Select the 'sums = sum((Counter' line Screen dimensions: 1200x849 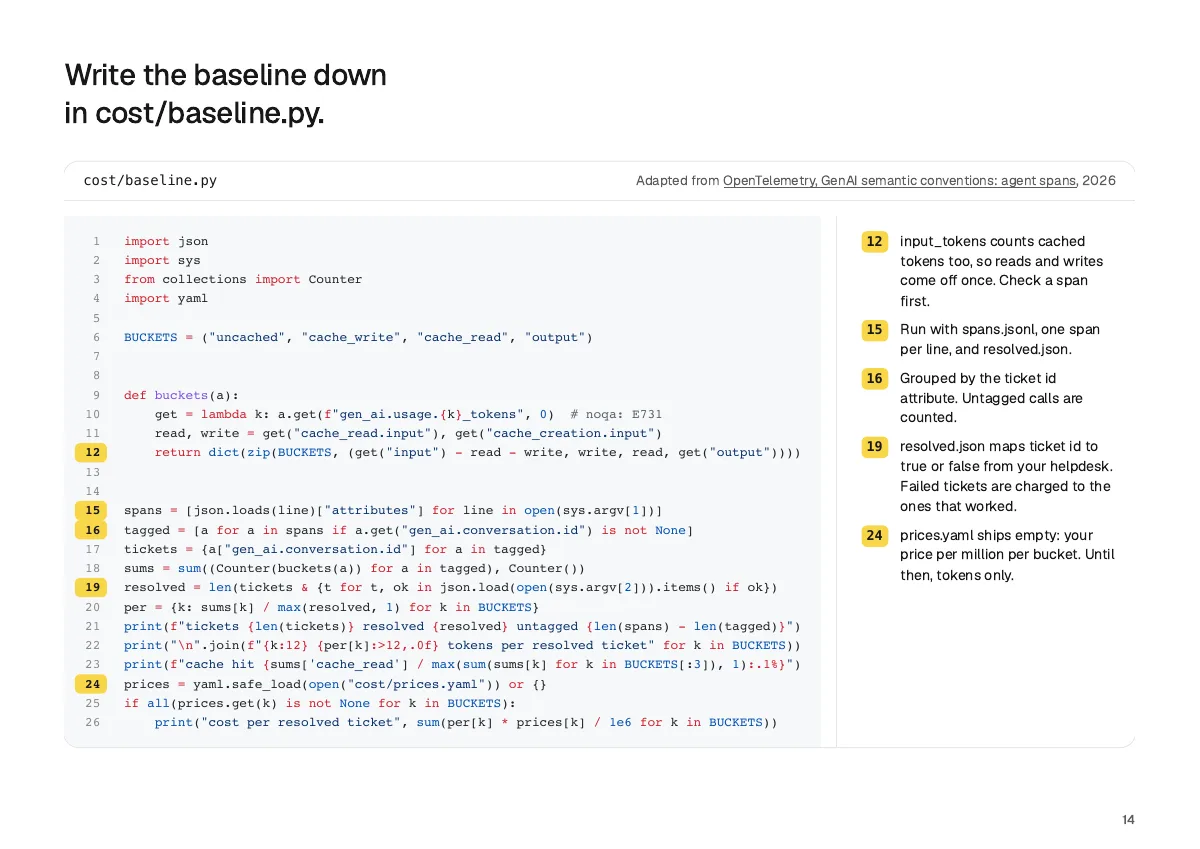coord(354,568)
